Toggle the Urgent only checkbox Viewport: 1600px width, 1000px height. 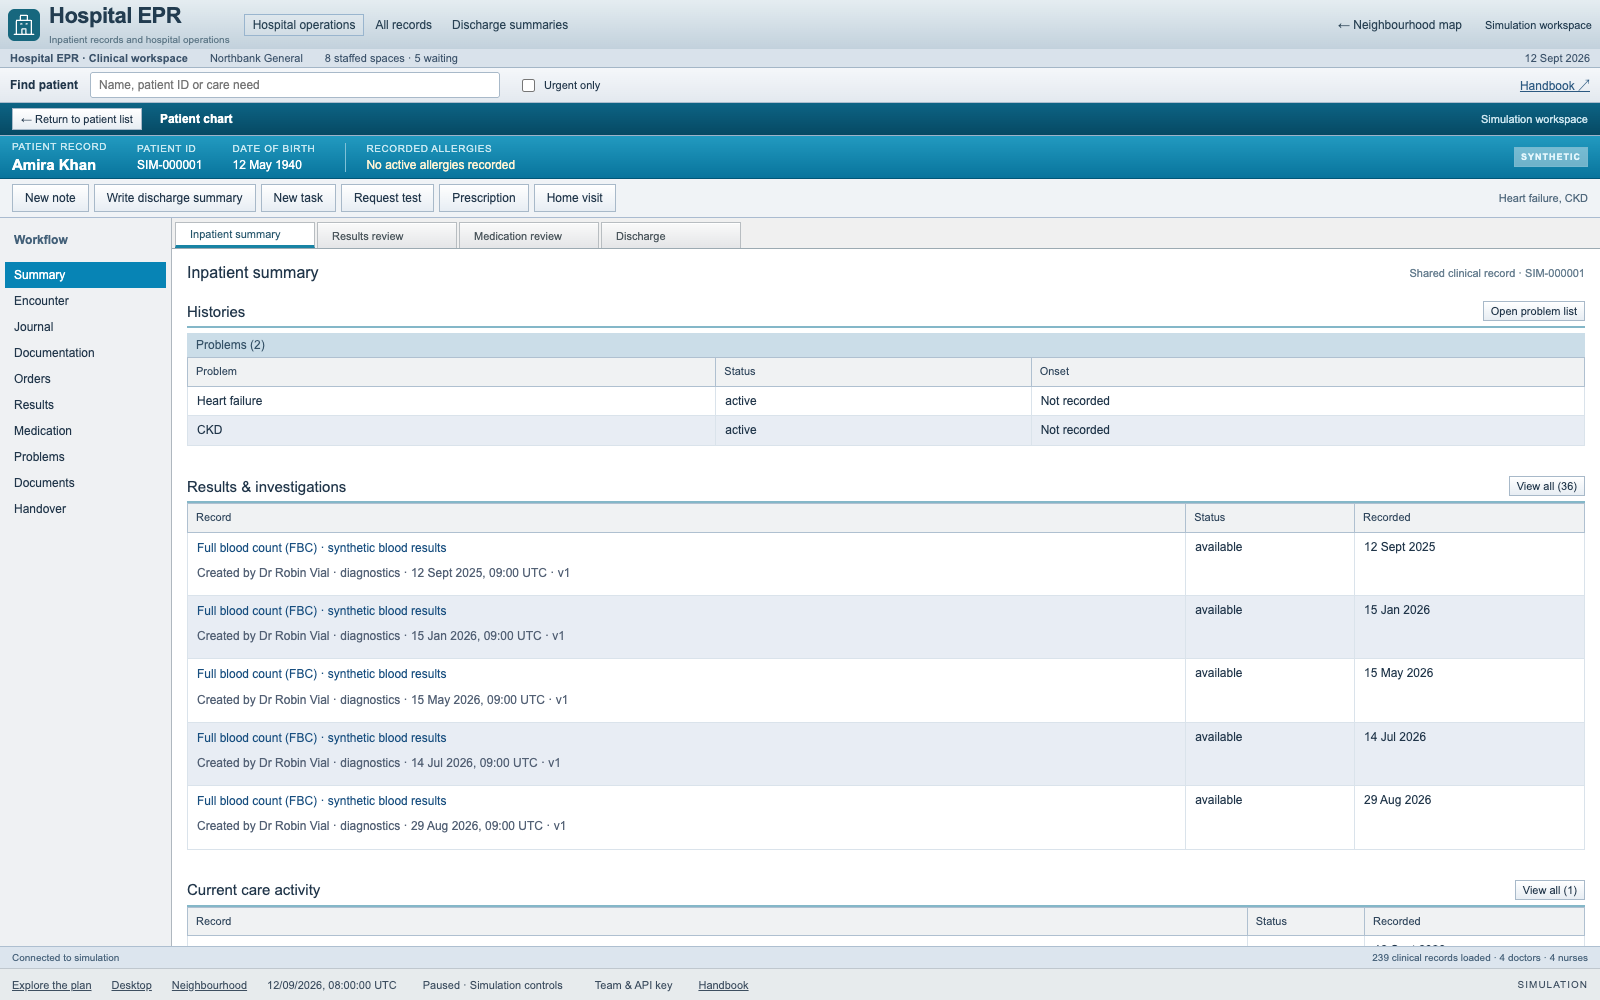[x=528, y=86]
